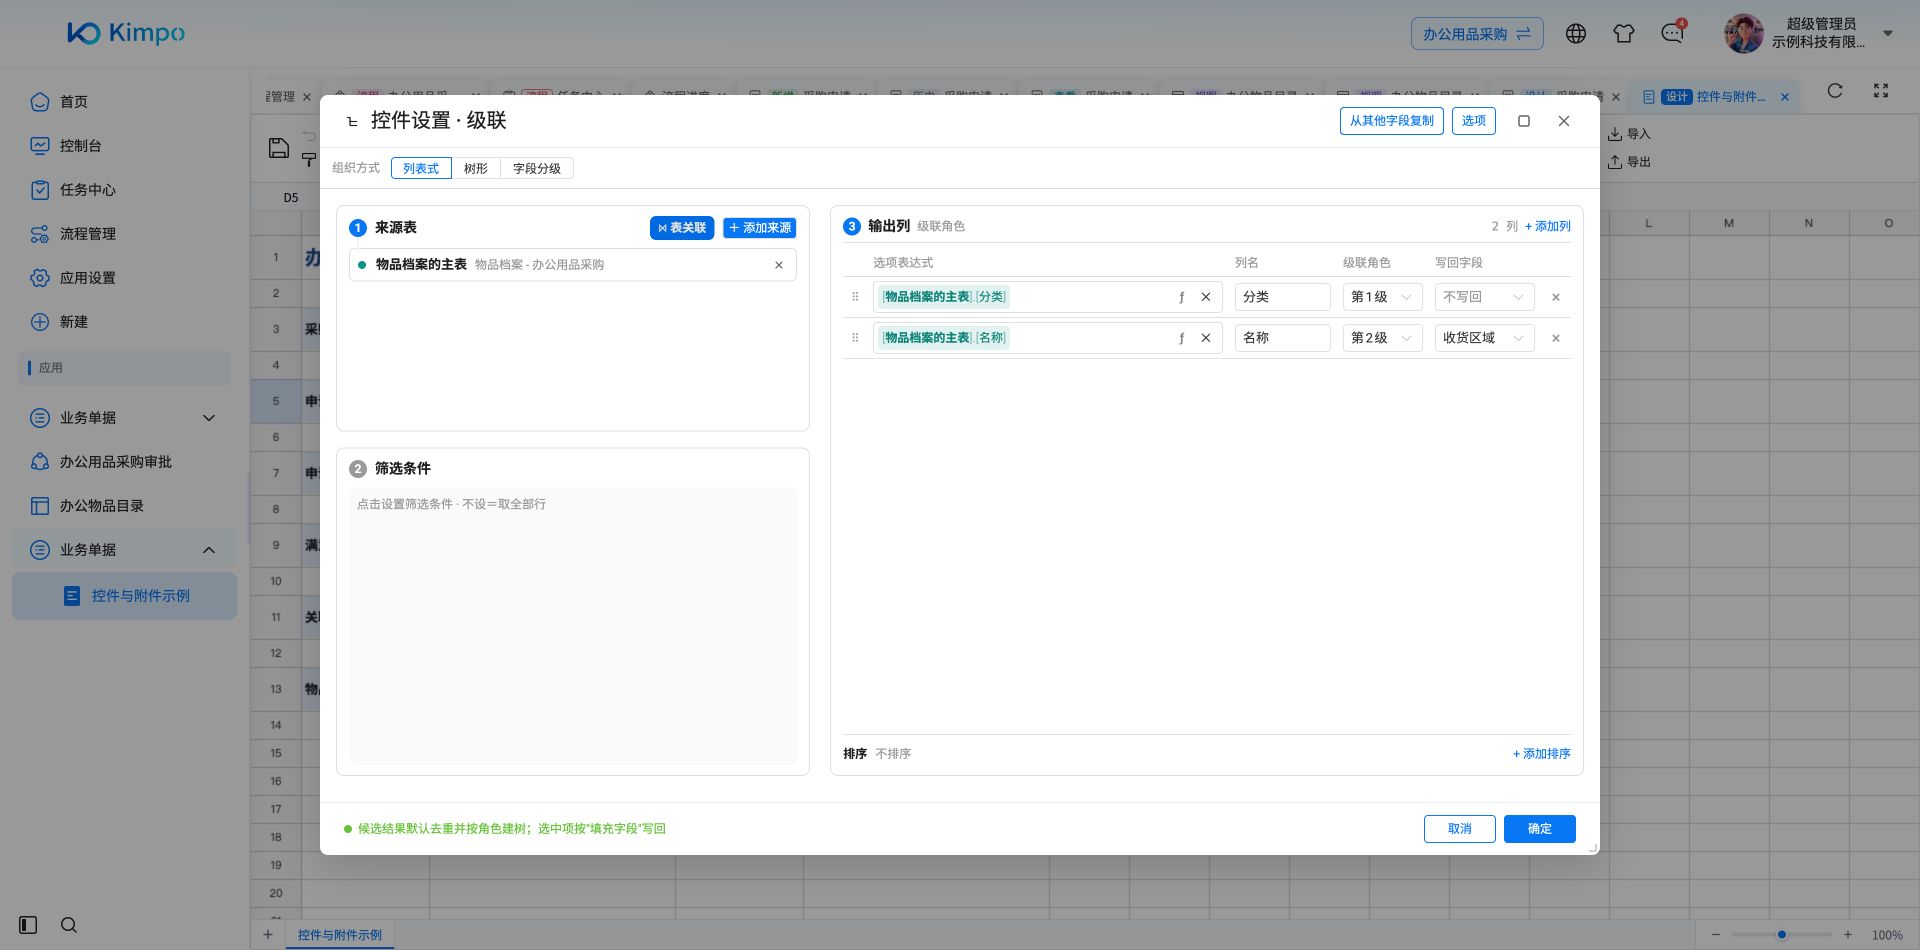The height and width of the screenshot is (950, 1920).
Task: Delete the 第2级 output column row
Action: tap(1555, 338)
